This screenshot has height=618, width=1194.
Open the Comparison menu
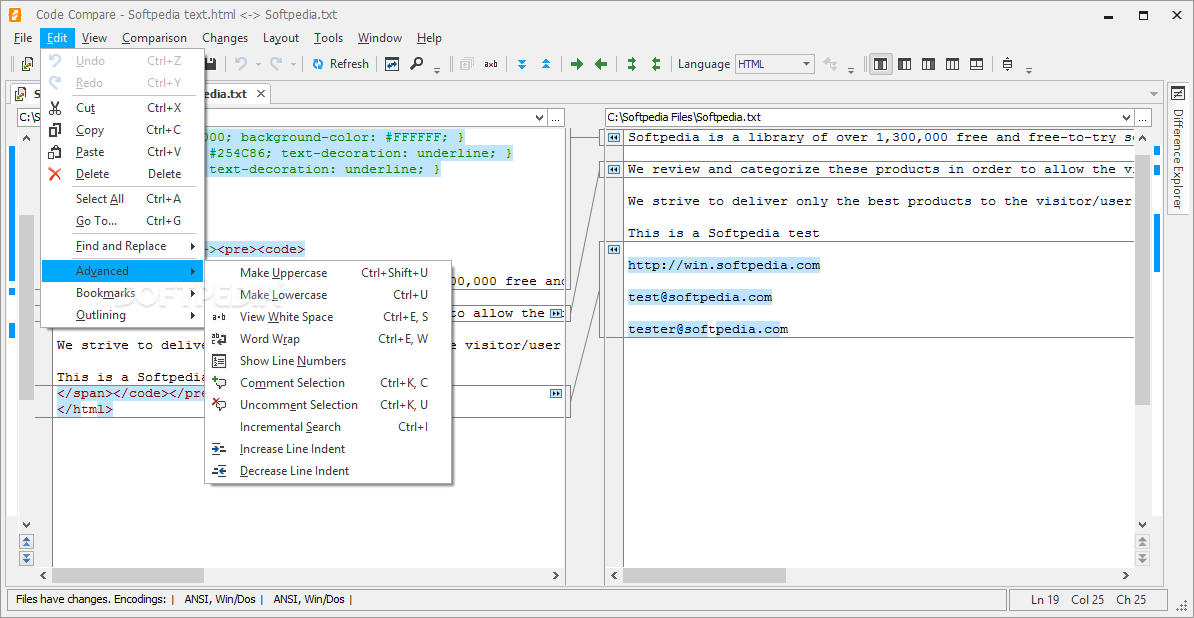coord(155,38)
